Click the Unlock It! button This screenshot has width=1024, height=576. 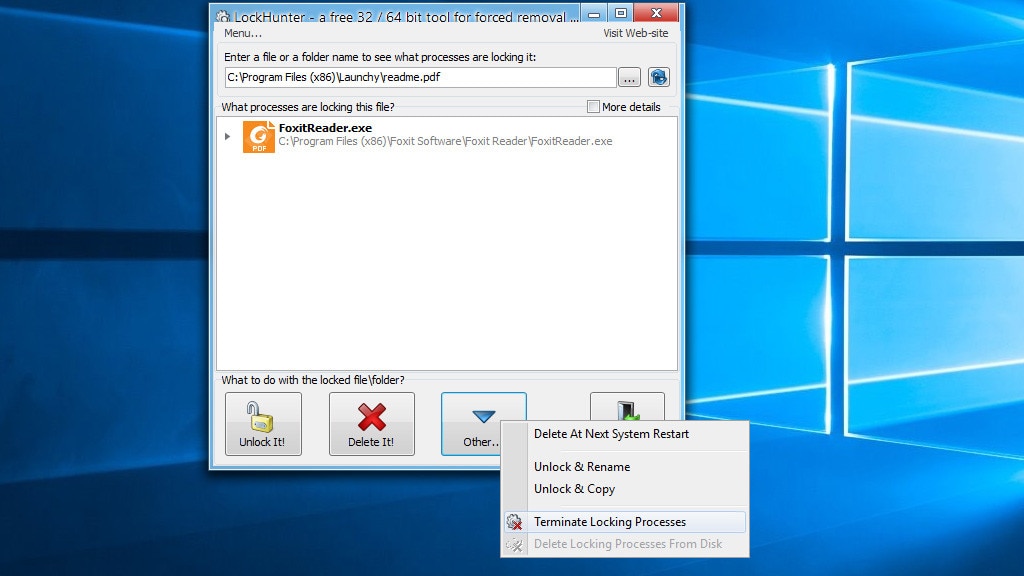pyautogui.click(x=263, y=424)
